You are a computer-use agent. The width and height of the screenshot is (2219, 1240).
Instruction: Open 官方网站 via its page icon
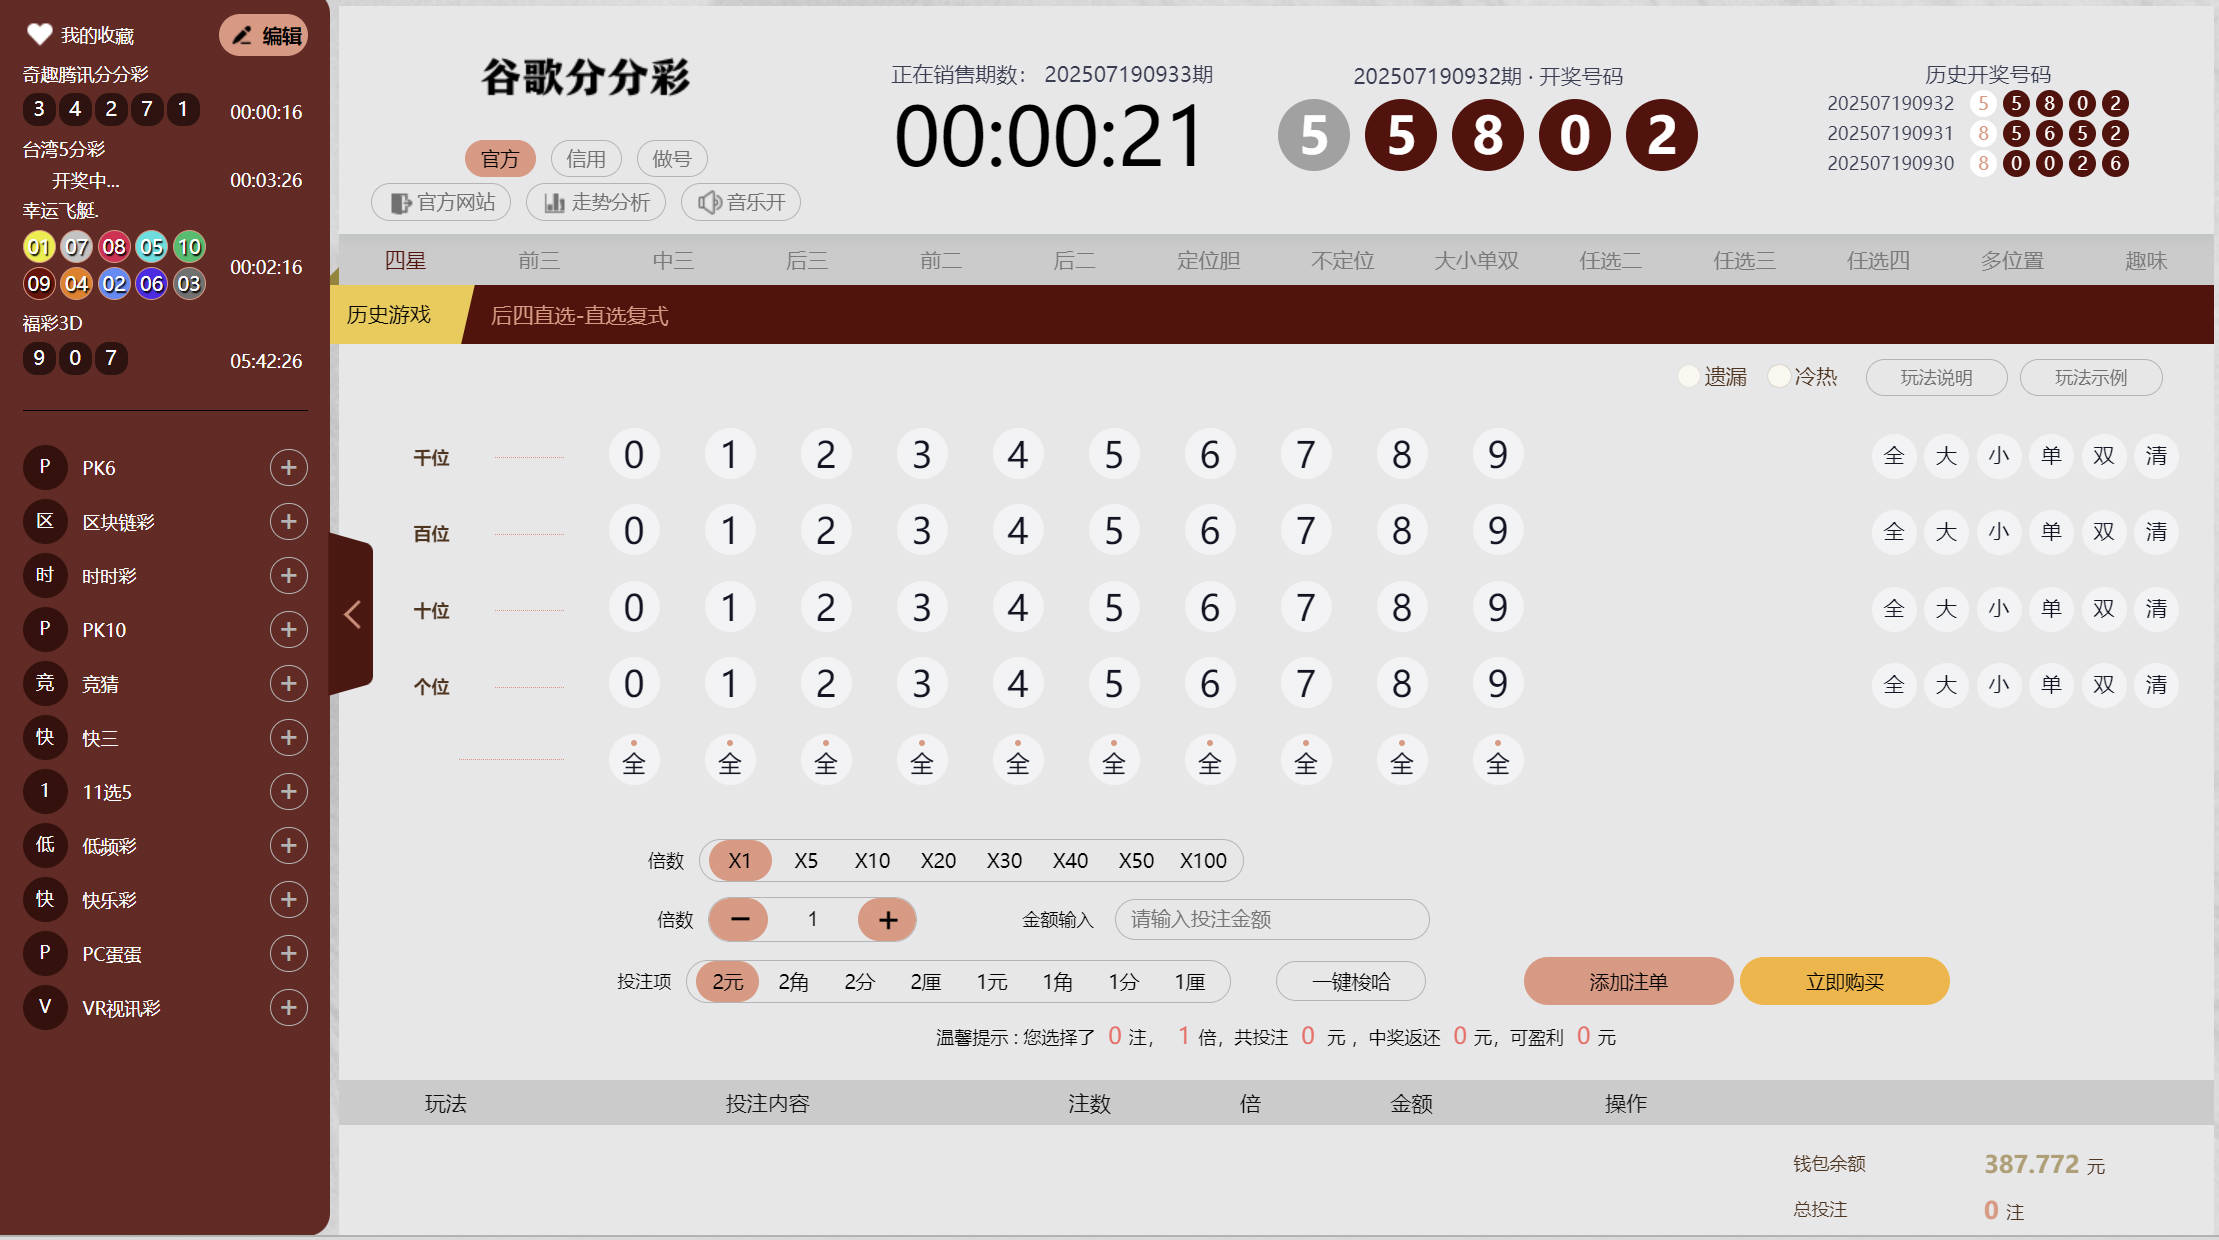[x=400, y=201]
